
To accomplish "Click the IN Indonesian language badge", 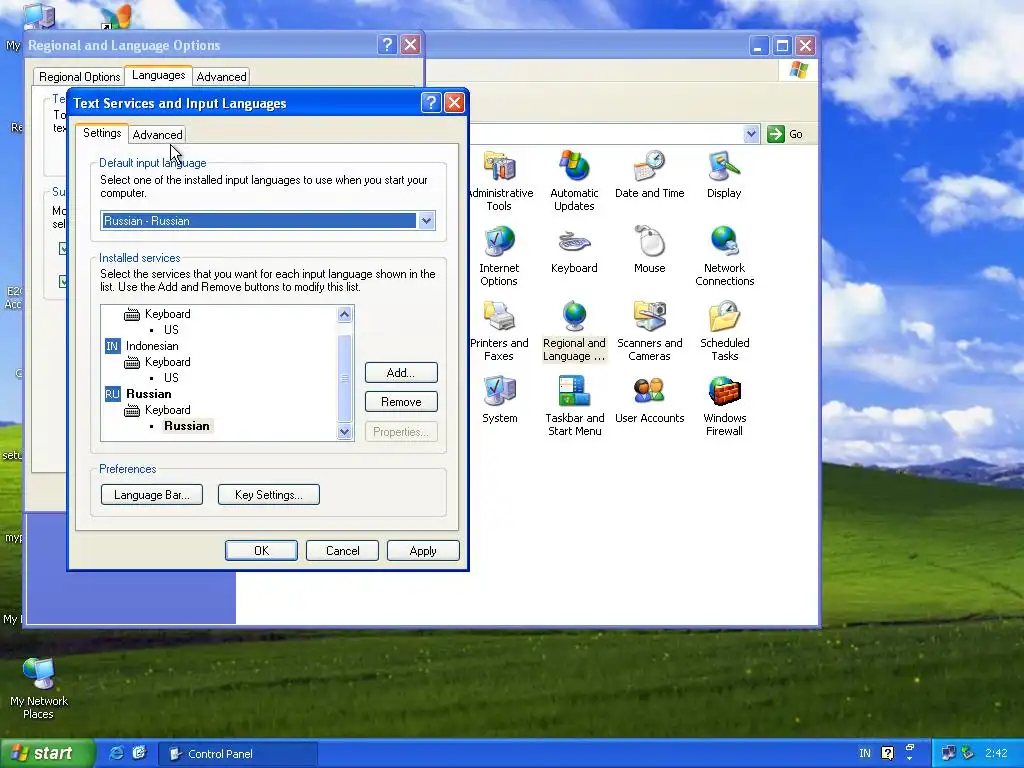I will pos(112,346).
